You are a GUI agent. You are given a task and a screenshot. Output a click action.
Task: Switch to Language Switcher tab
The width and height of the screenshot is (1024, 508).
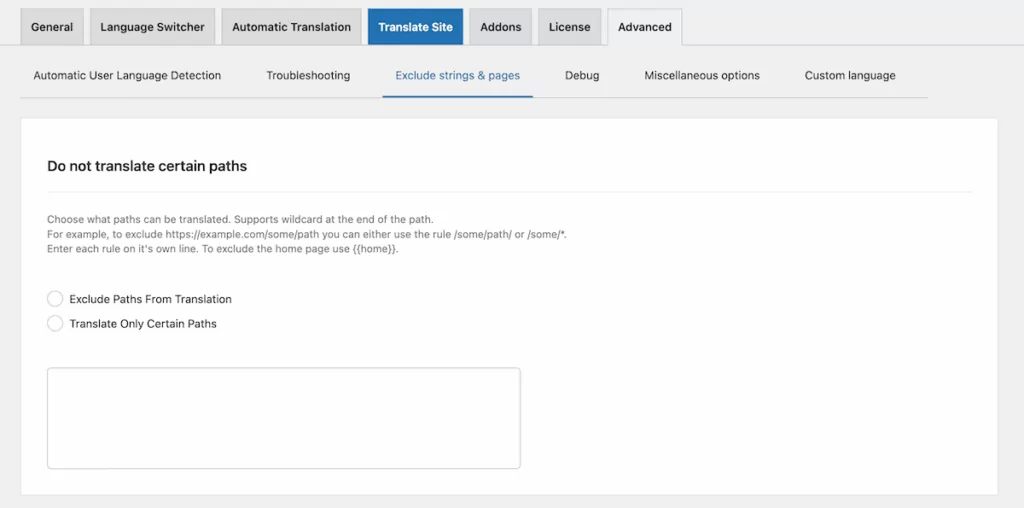[x=152, y=27]
